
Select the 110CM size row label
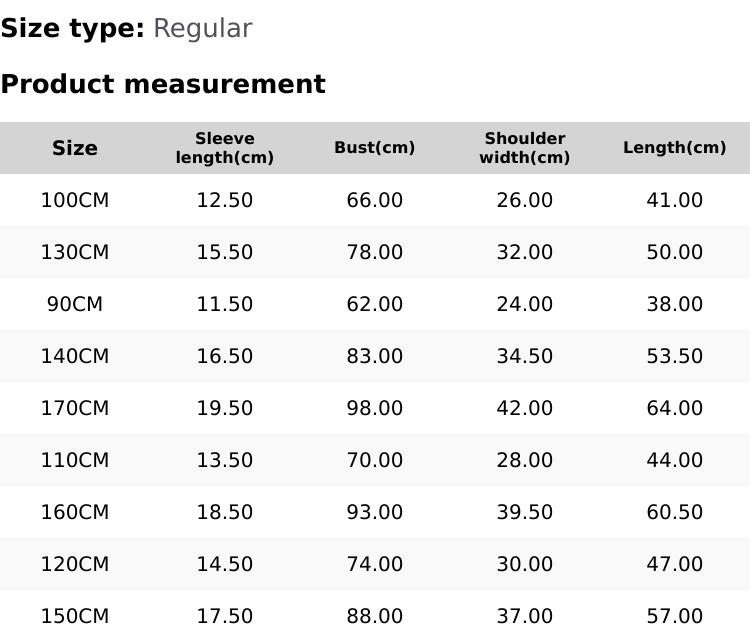(x=75, y=460)
